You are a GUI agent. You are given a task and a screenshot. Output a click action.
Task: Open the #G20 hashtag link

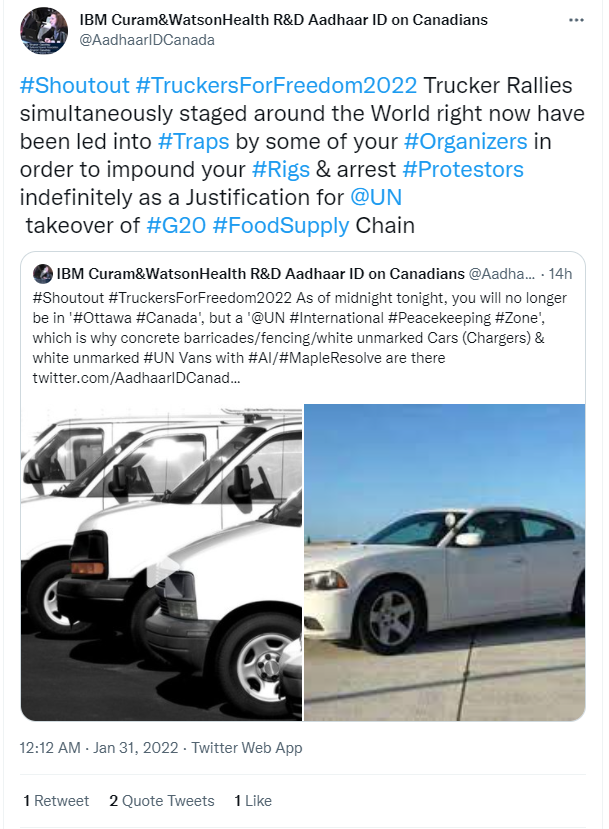click(176, 226)
